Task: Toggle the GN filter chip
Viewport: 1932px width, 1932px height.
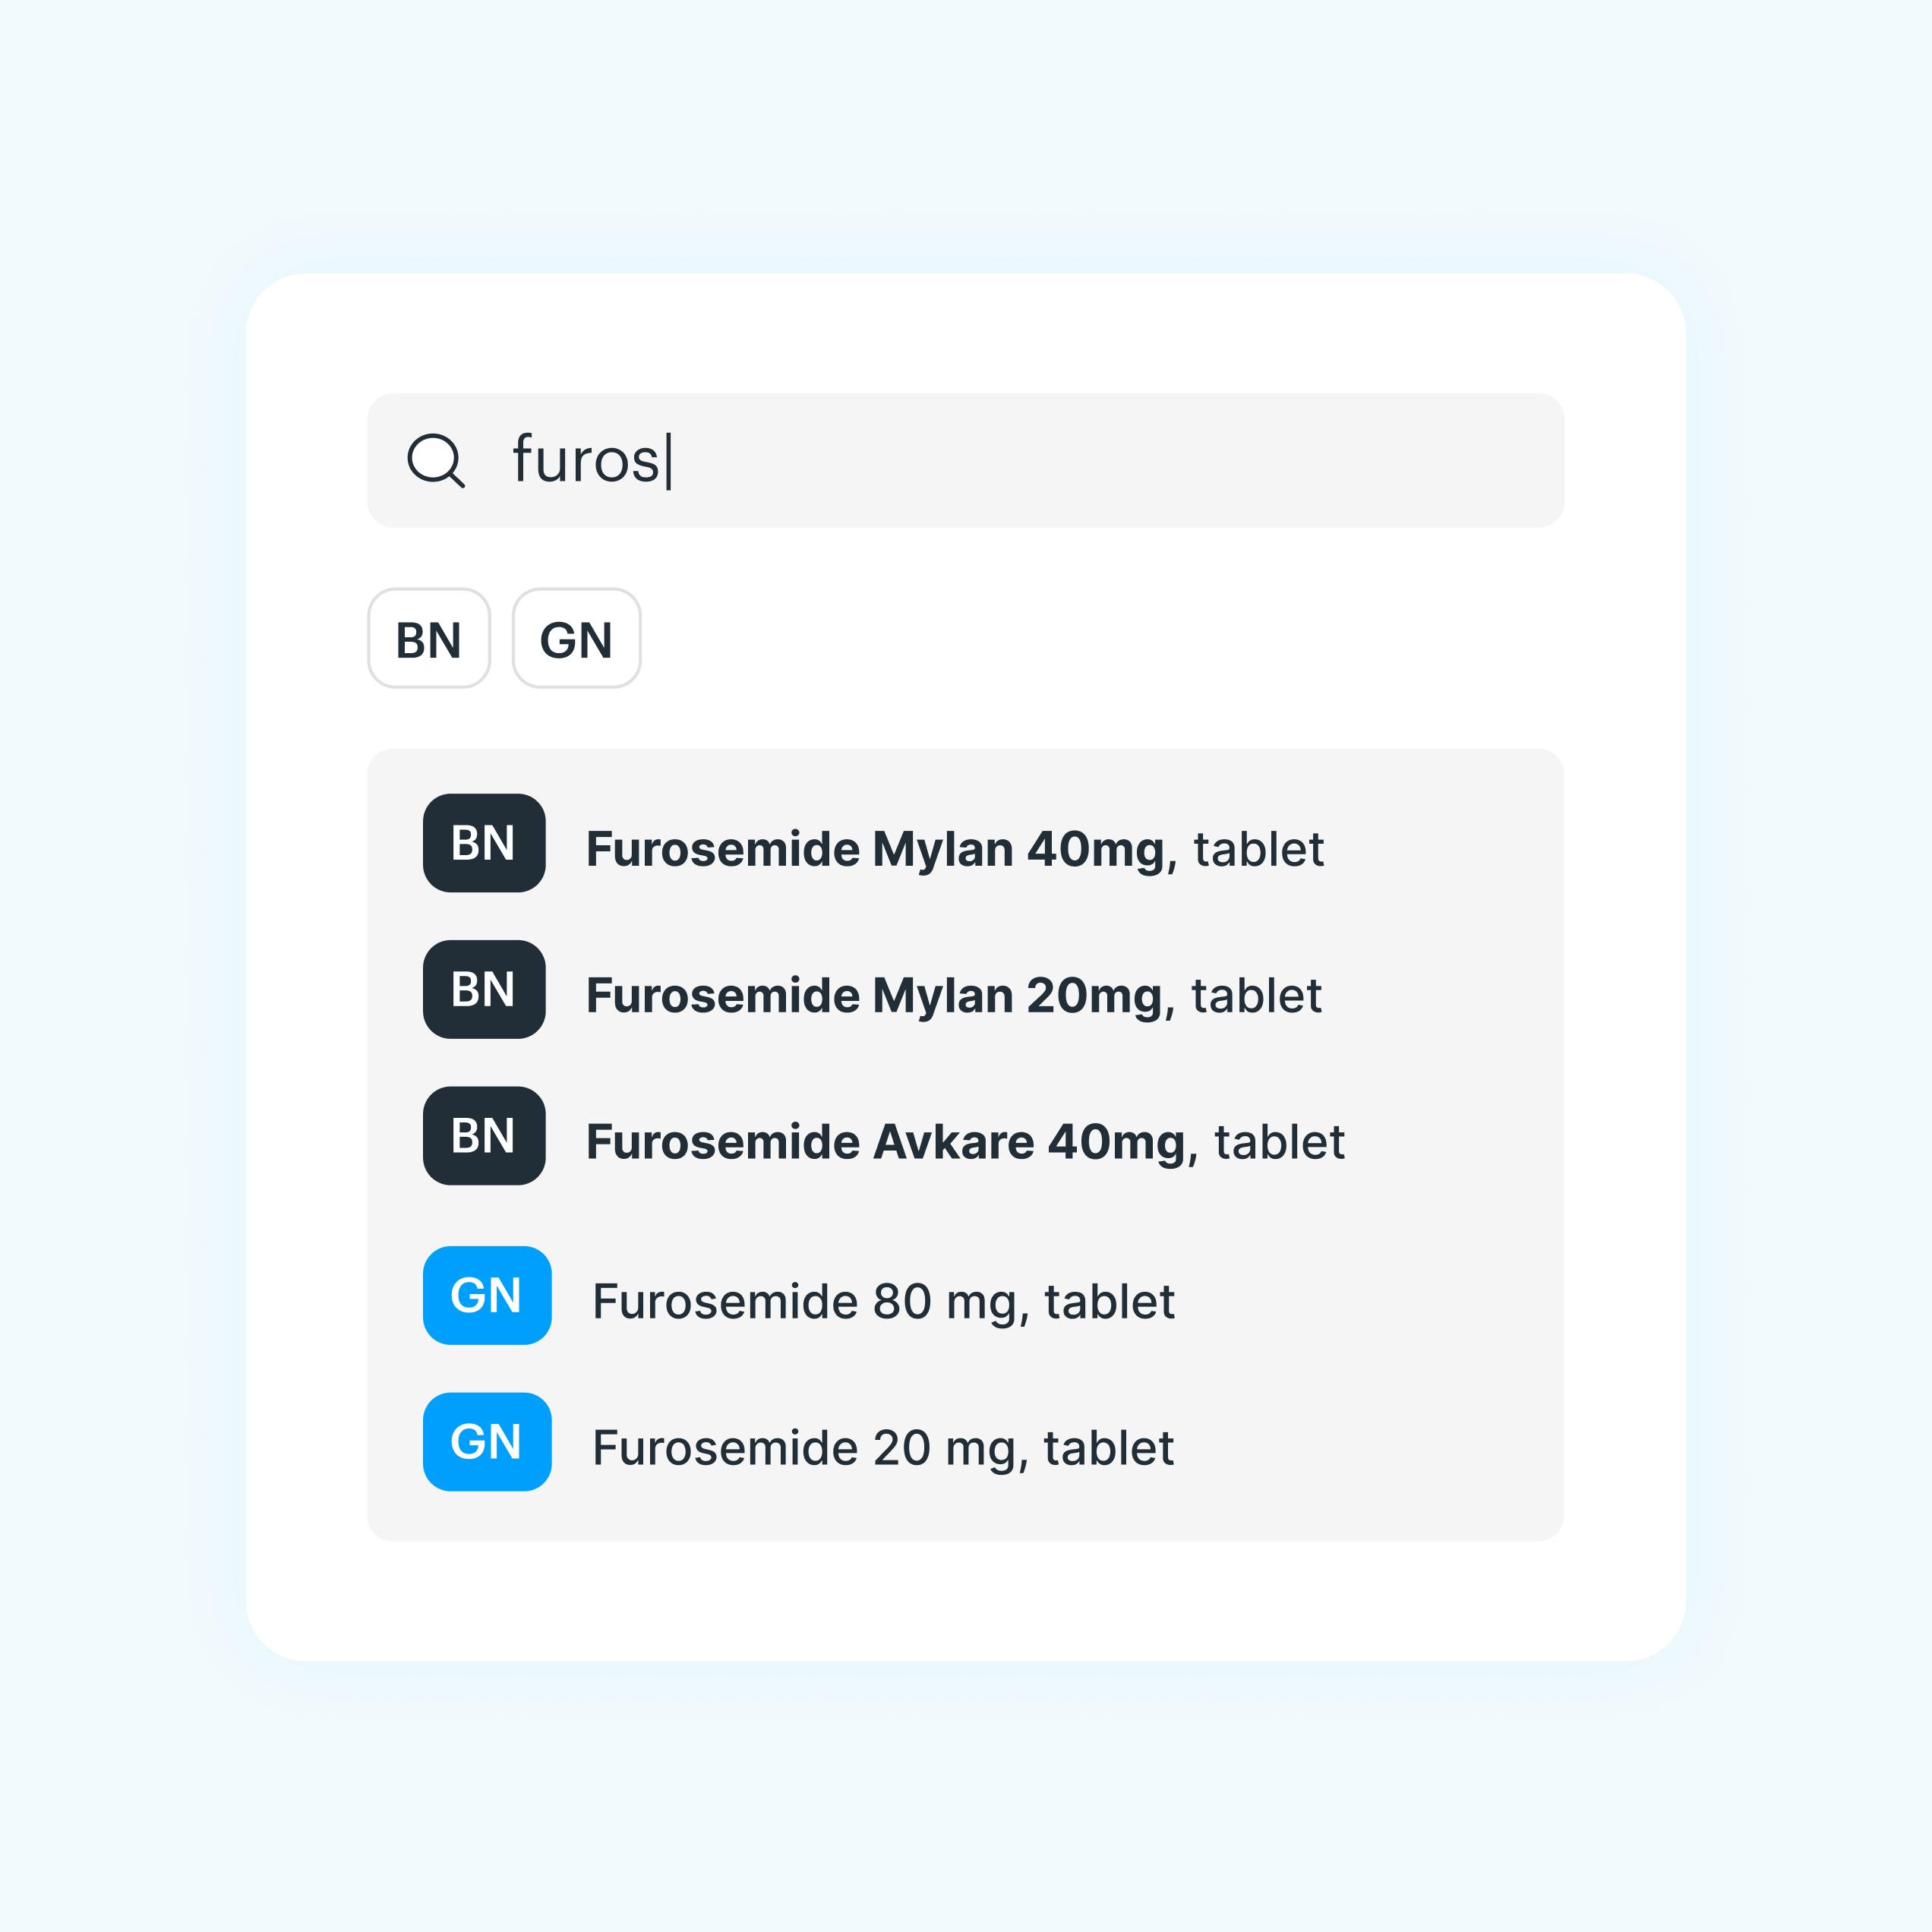Action: point(576,638)
